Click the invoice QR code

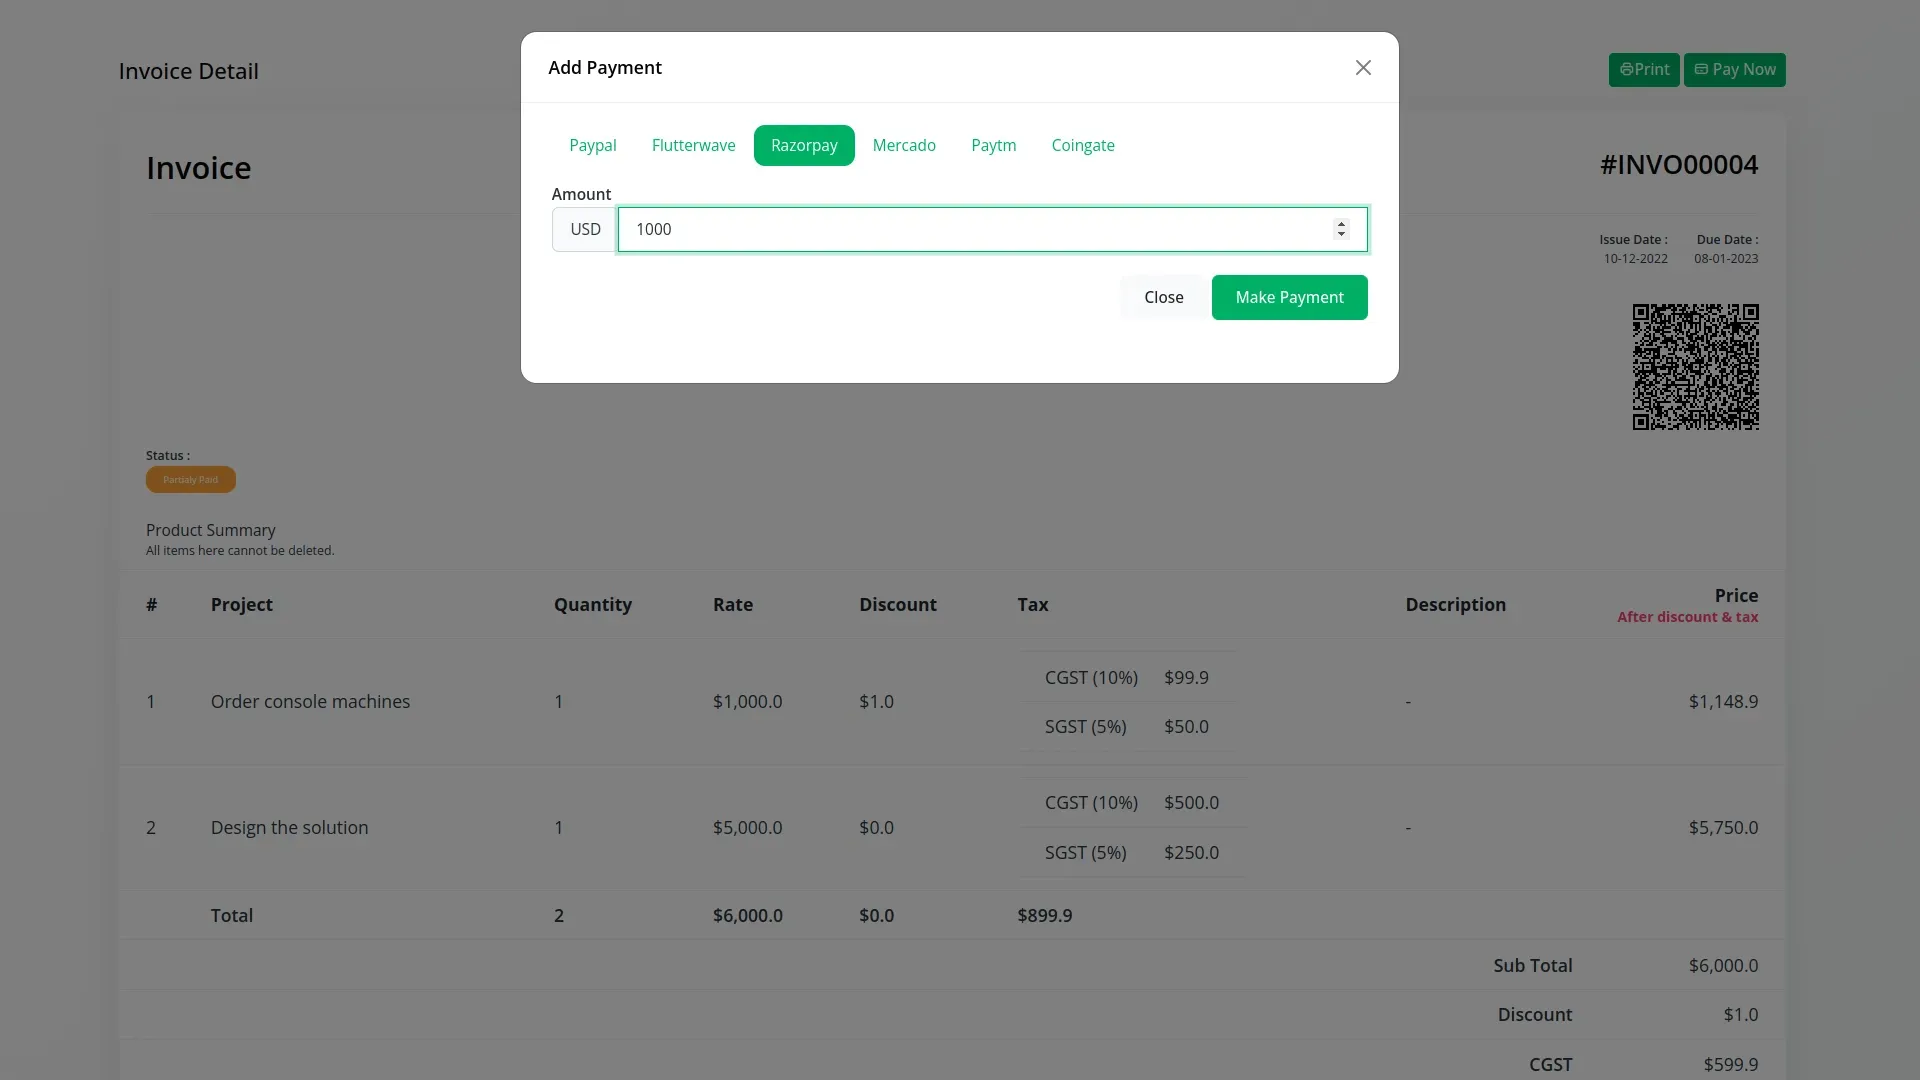[x=1695, y=366]
